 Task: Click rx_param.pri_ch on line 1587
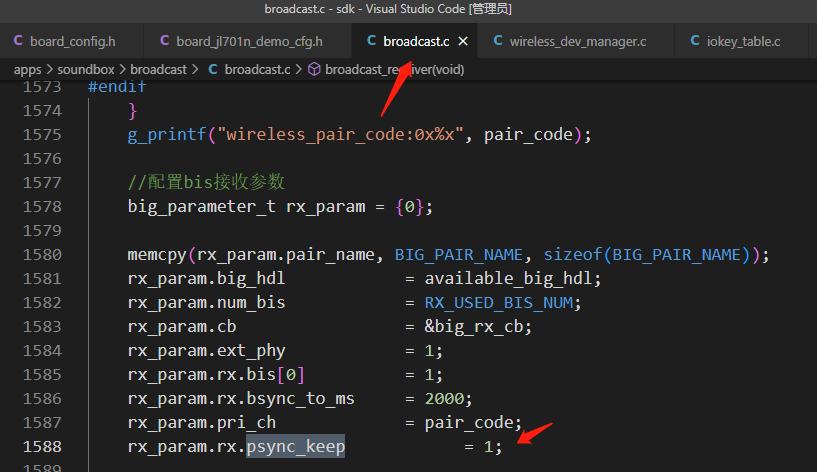tap(202, 423)
